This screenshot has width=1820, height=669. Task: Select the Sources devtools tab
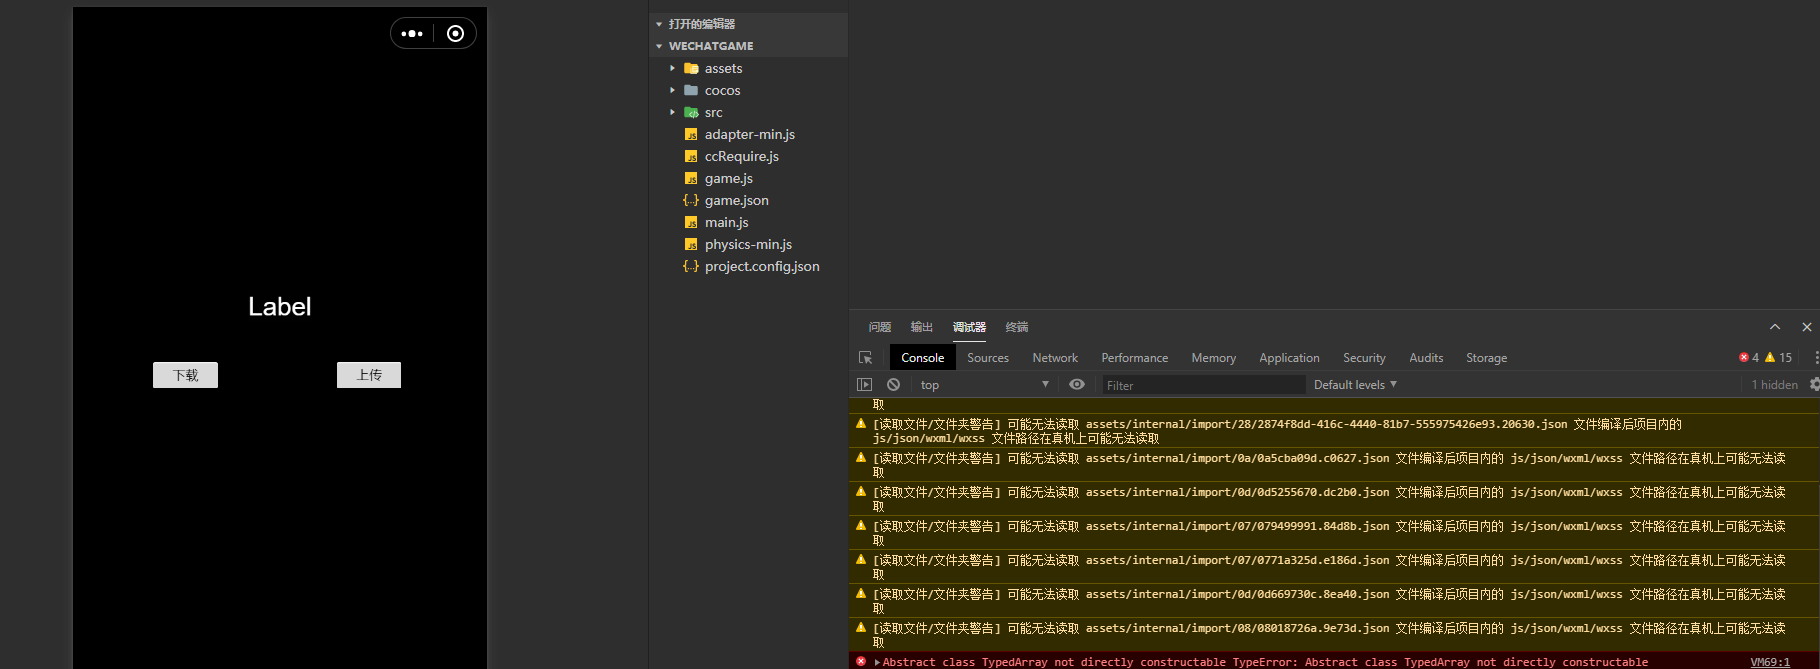tap(988, 357)
